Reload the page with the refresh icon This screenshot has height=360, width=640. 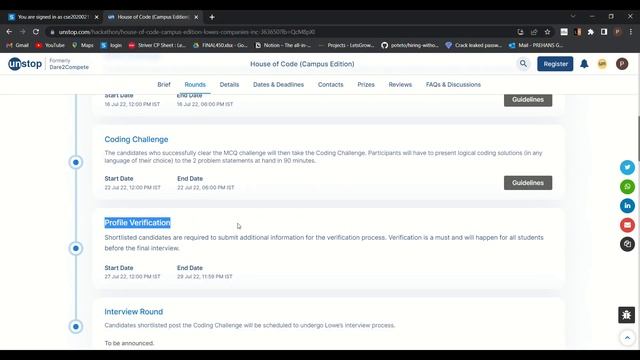(36, 32)
